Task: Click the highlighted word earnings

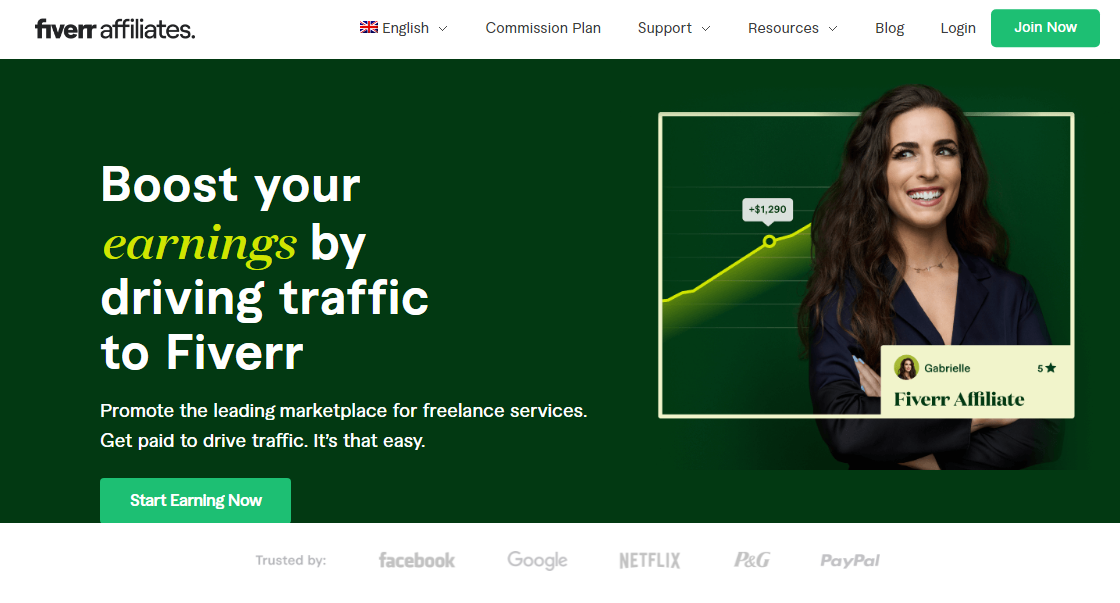Action: (x=199, y=244)
